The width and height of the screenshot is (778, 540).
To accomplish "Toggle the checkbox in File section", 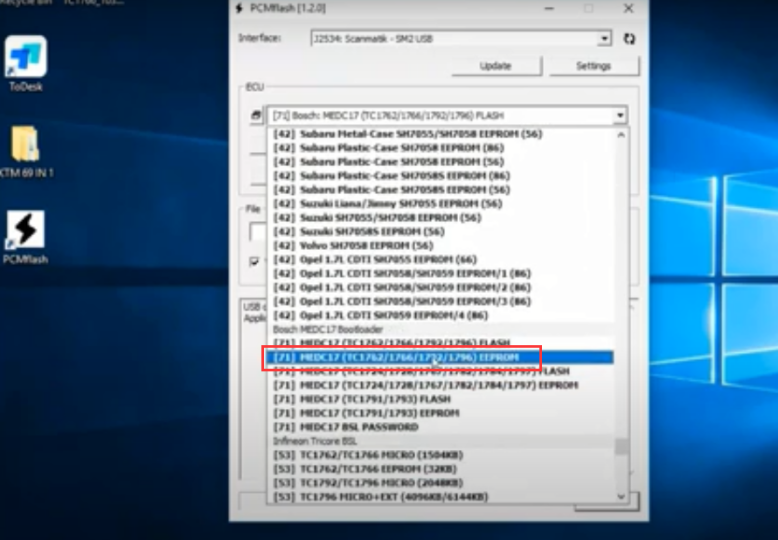I will click(255, 261).
